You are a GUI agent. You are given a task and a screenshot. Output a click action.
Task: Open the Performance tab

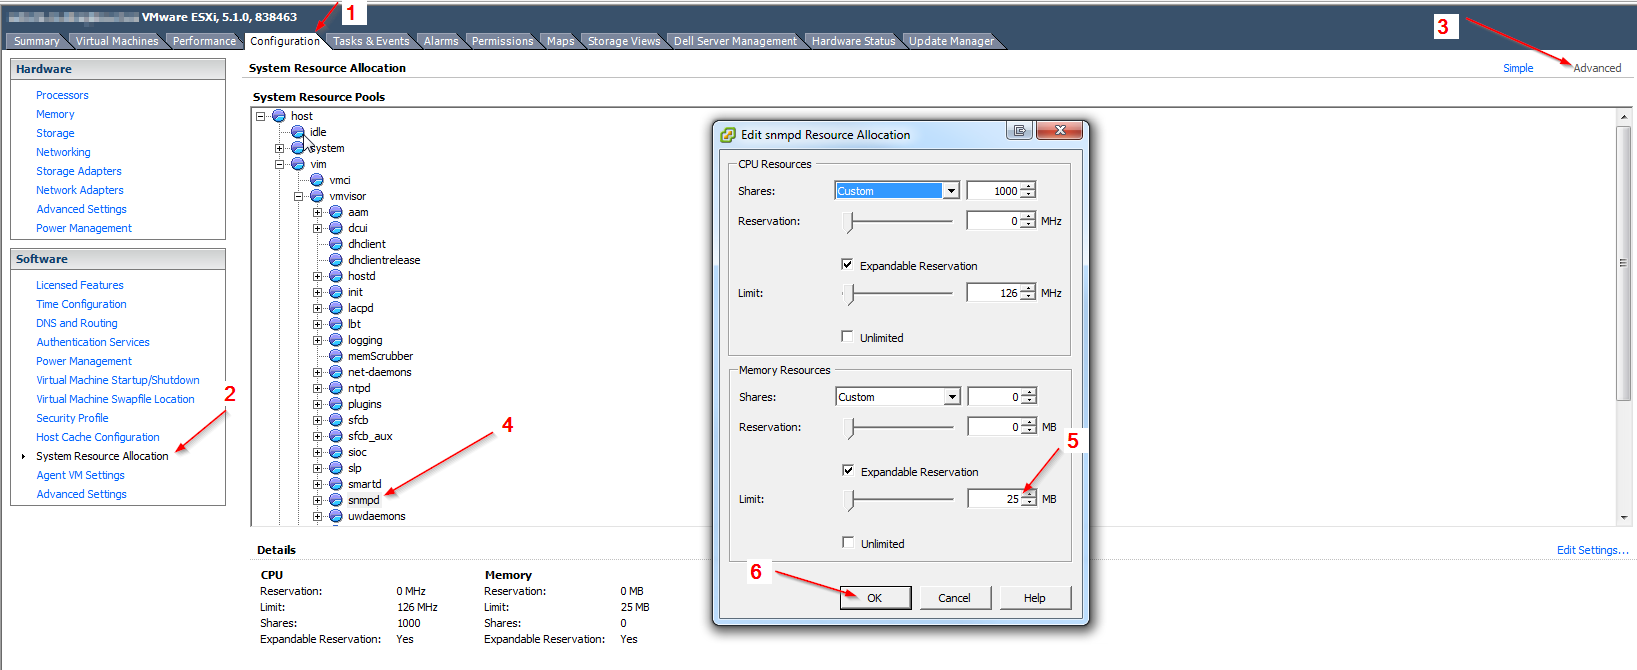click(204, 41)
